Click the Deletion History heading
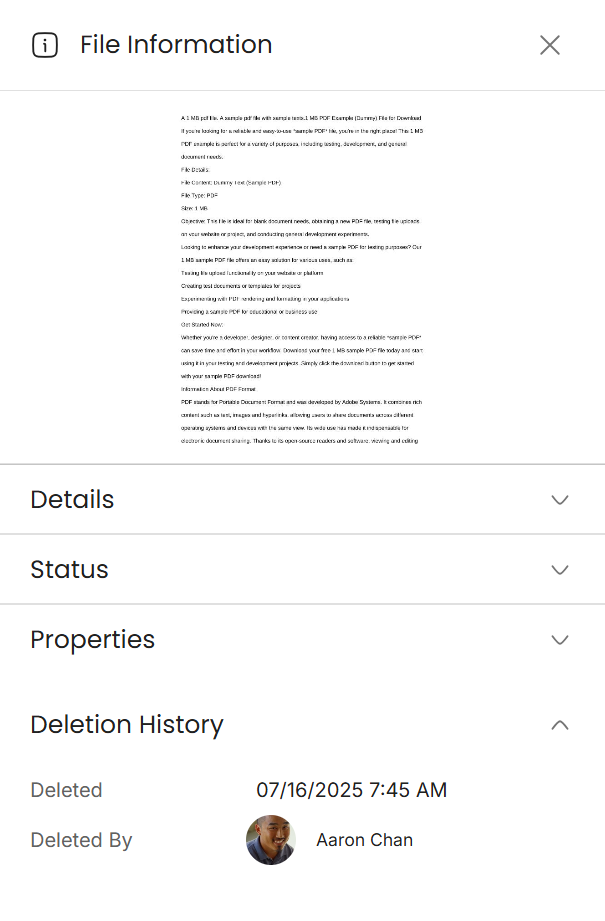This screenshot has width=605, height=921. pos(127,725)
